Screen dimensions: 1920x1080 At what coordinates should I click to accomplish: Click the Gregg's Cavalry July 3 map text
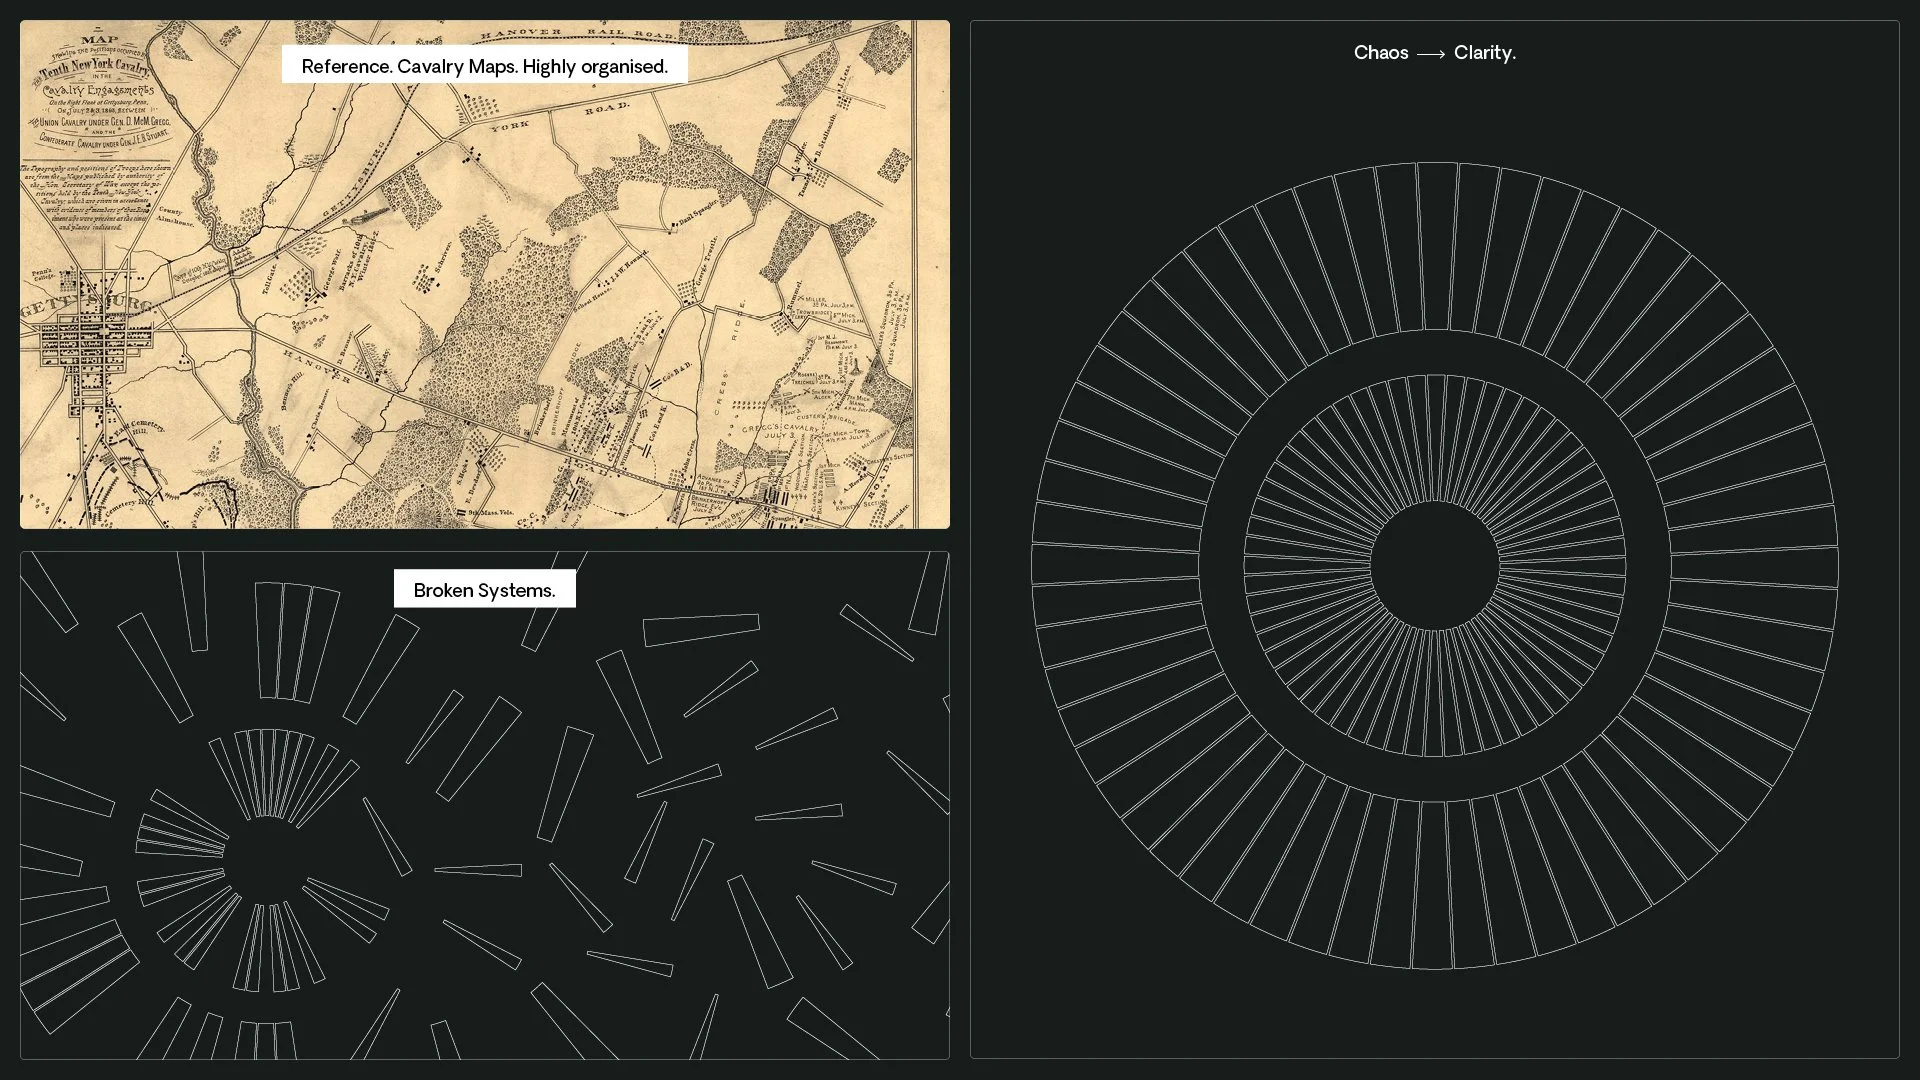tap(780, 432)
